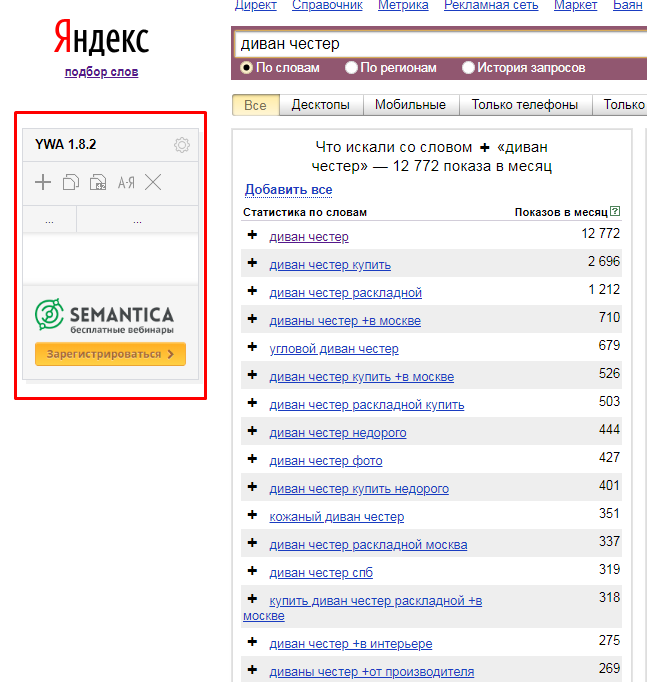Click the "2 696" impressions value

(x=604, y=261)
